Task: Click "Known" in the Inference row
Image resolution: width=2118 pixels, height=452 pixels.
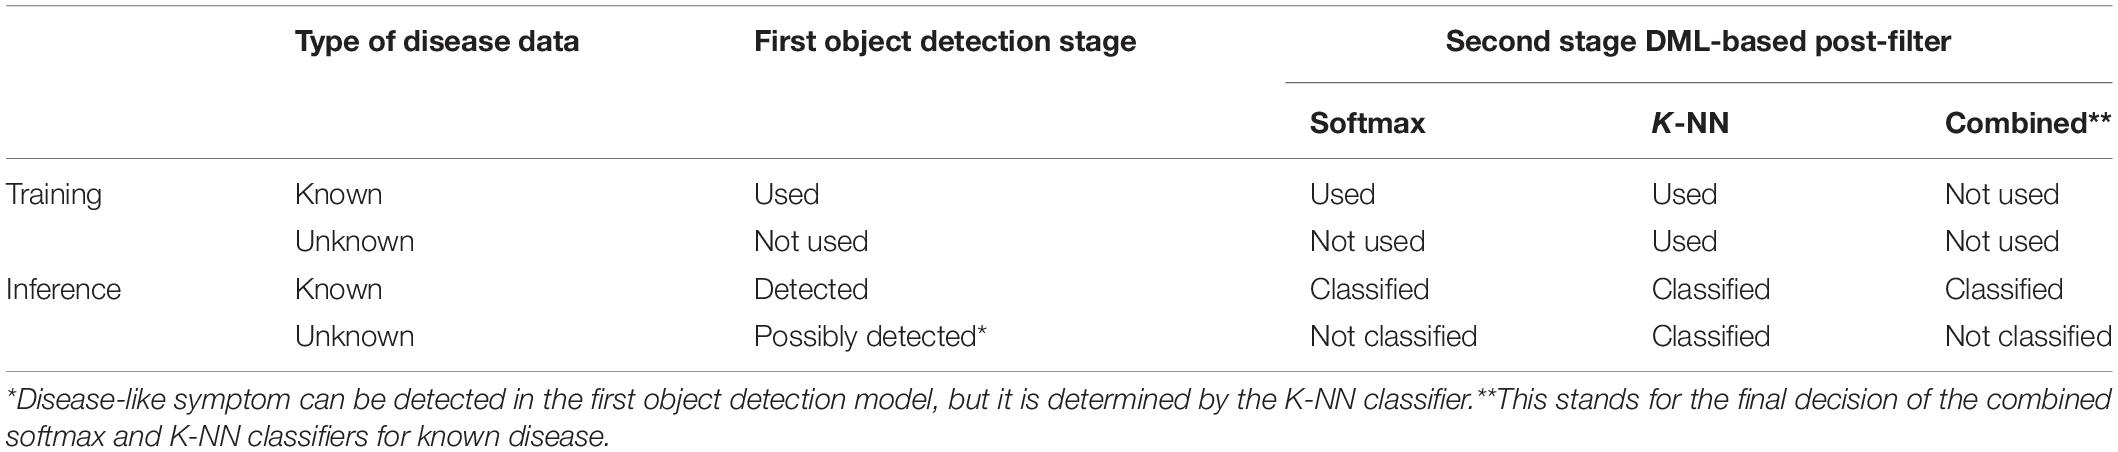Action: [338, 289]
